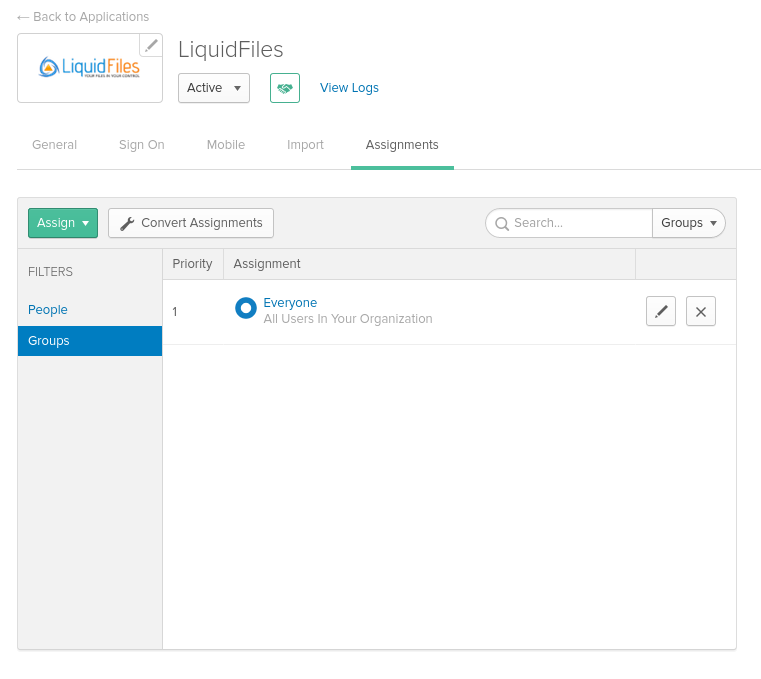
Task: Click the LiquidFiles application title
Action: pos(231,50)
